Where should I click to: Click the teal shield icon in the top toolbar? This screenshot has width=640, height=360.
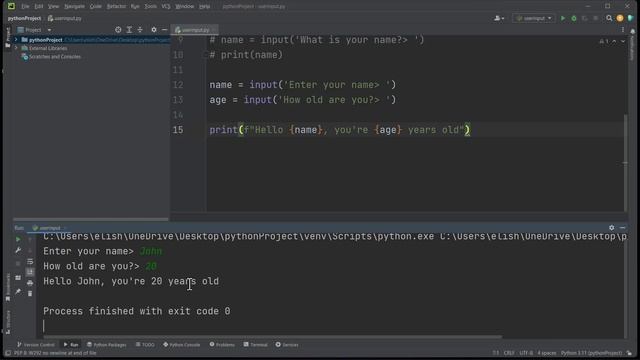click(631, 18)
